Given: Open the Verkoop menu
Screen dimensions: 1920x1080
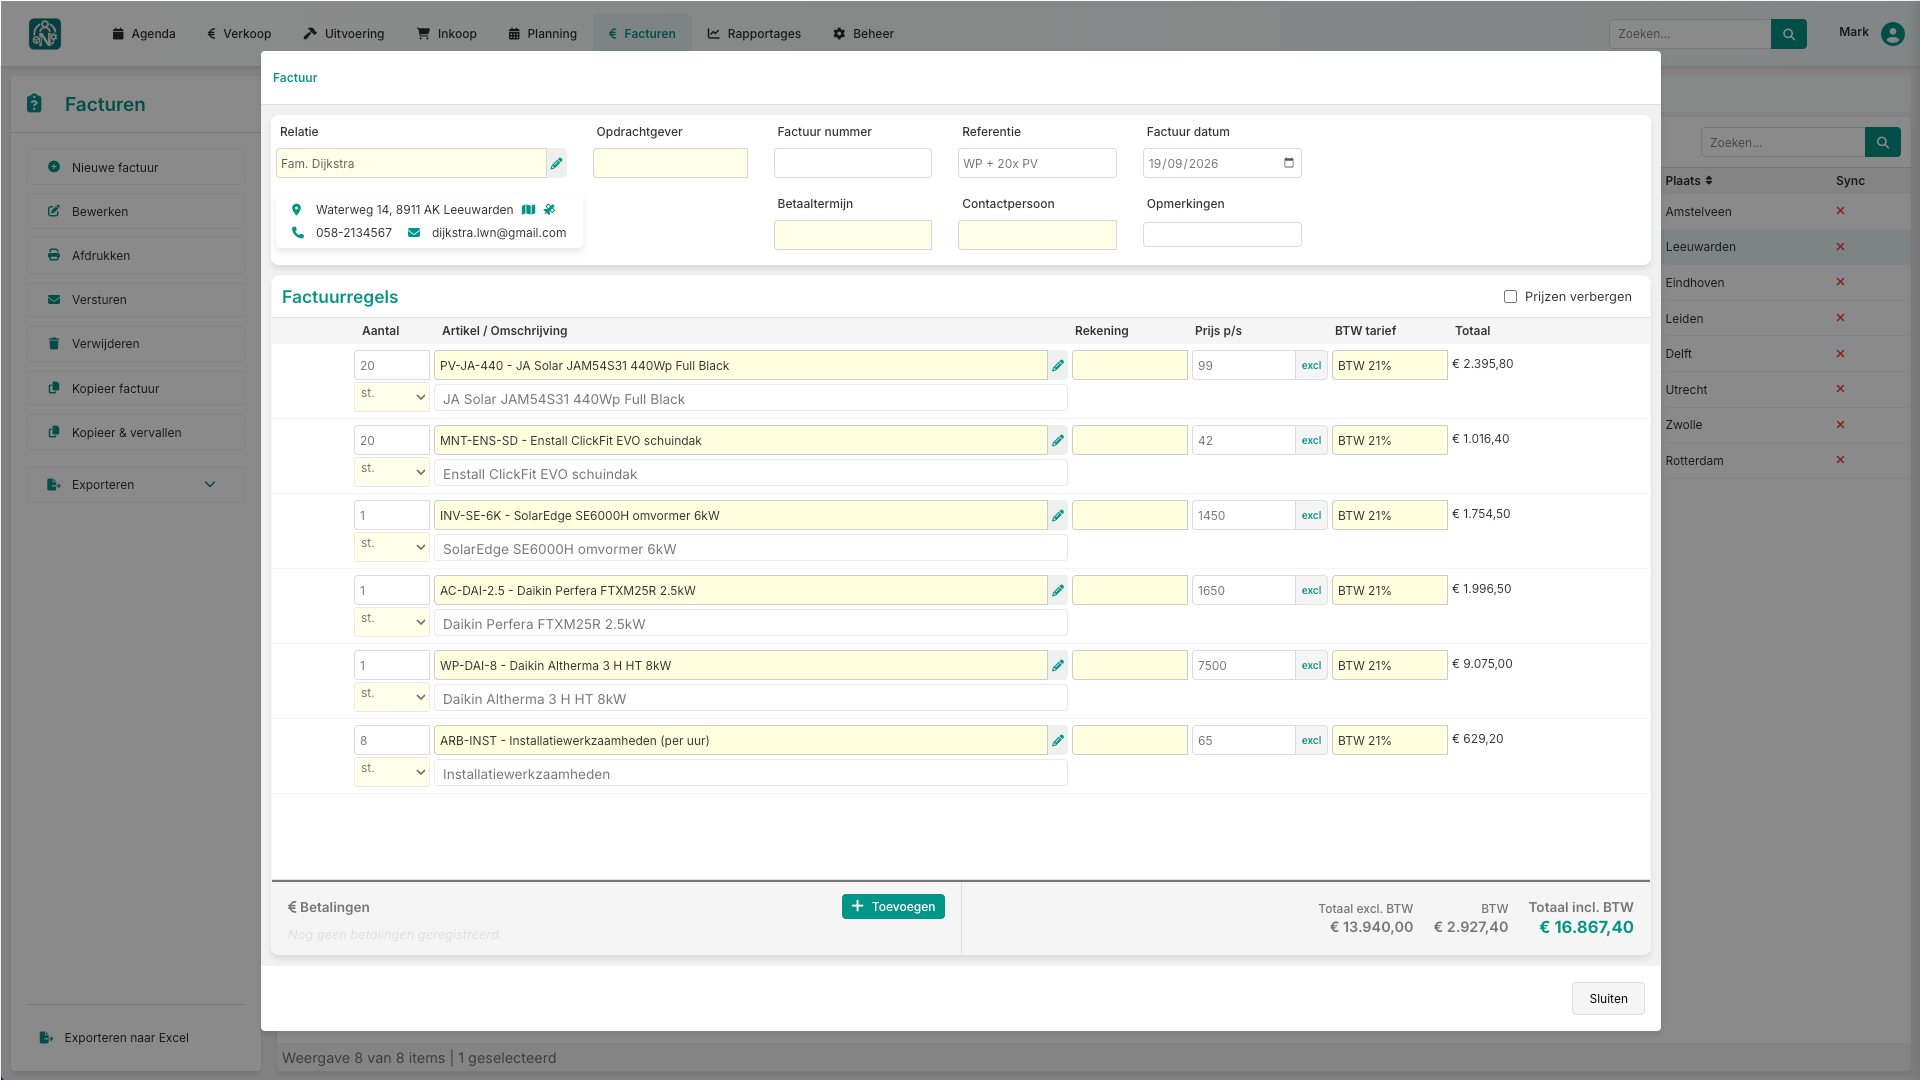Looking at the screenshot, I should coord(239,34).
